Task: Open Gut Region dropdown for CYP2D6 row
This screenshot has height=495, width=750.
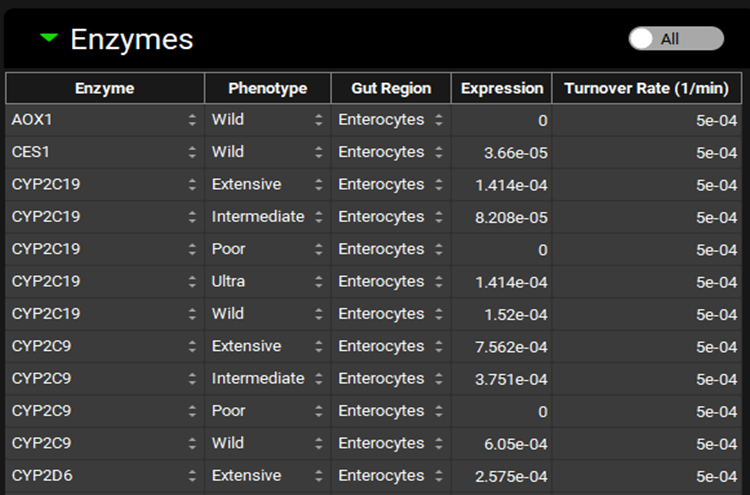Action: pyautogui.click(x=439, y=476)
